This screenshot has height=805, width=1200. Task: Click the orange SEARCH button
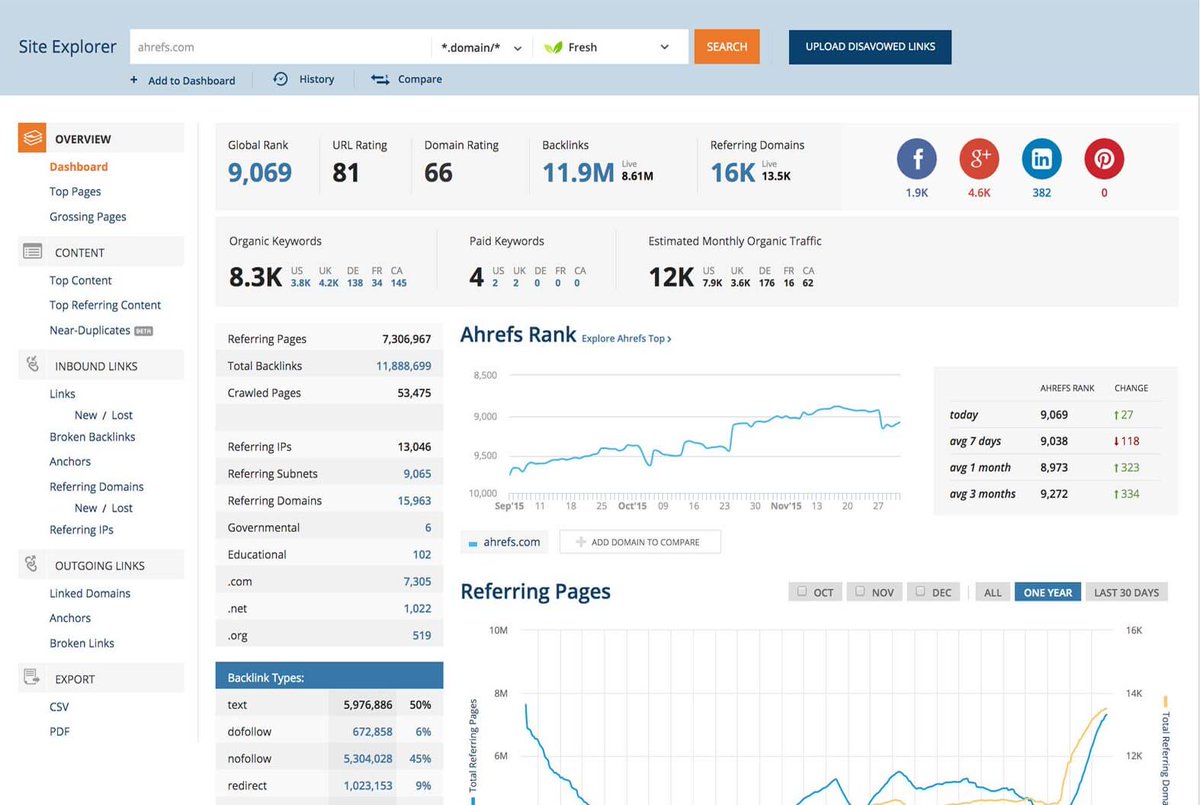pos(727,47)
